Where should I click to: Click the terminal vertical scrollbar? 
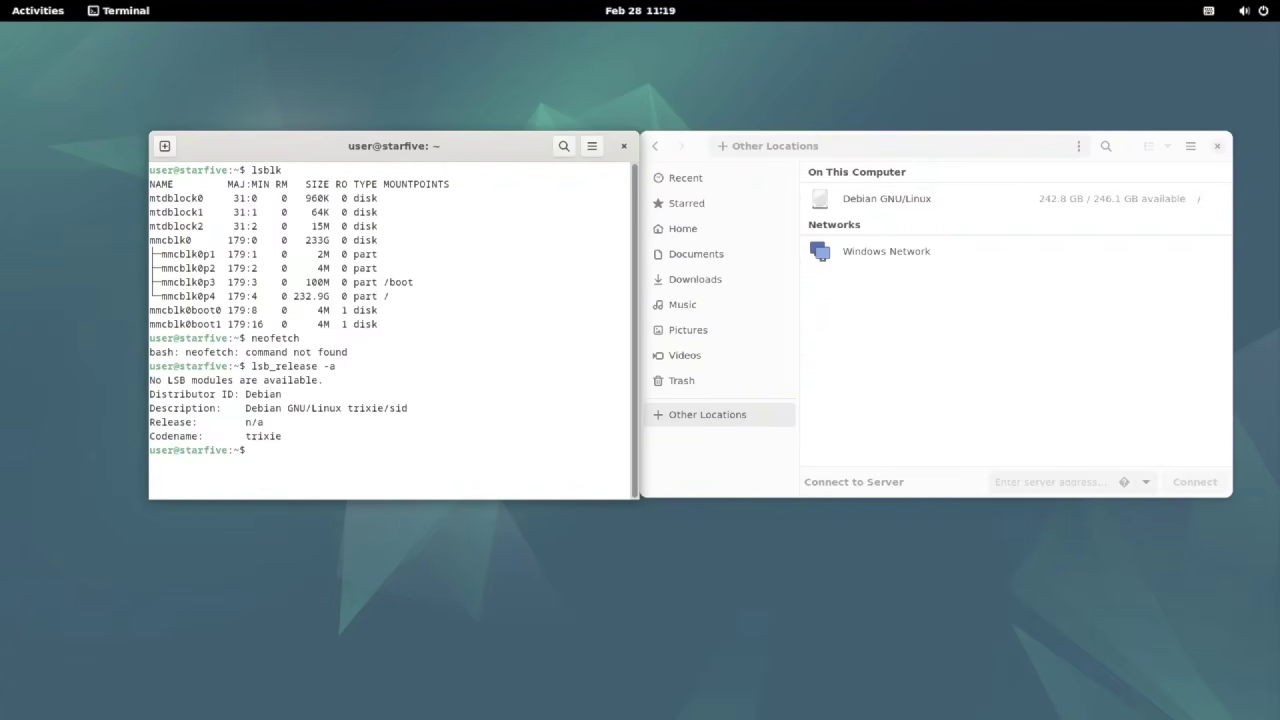[x=634, y=330]
